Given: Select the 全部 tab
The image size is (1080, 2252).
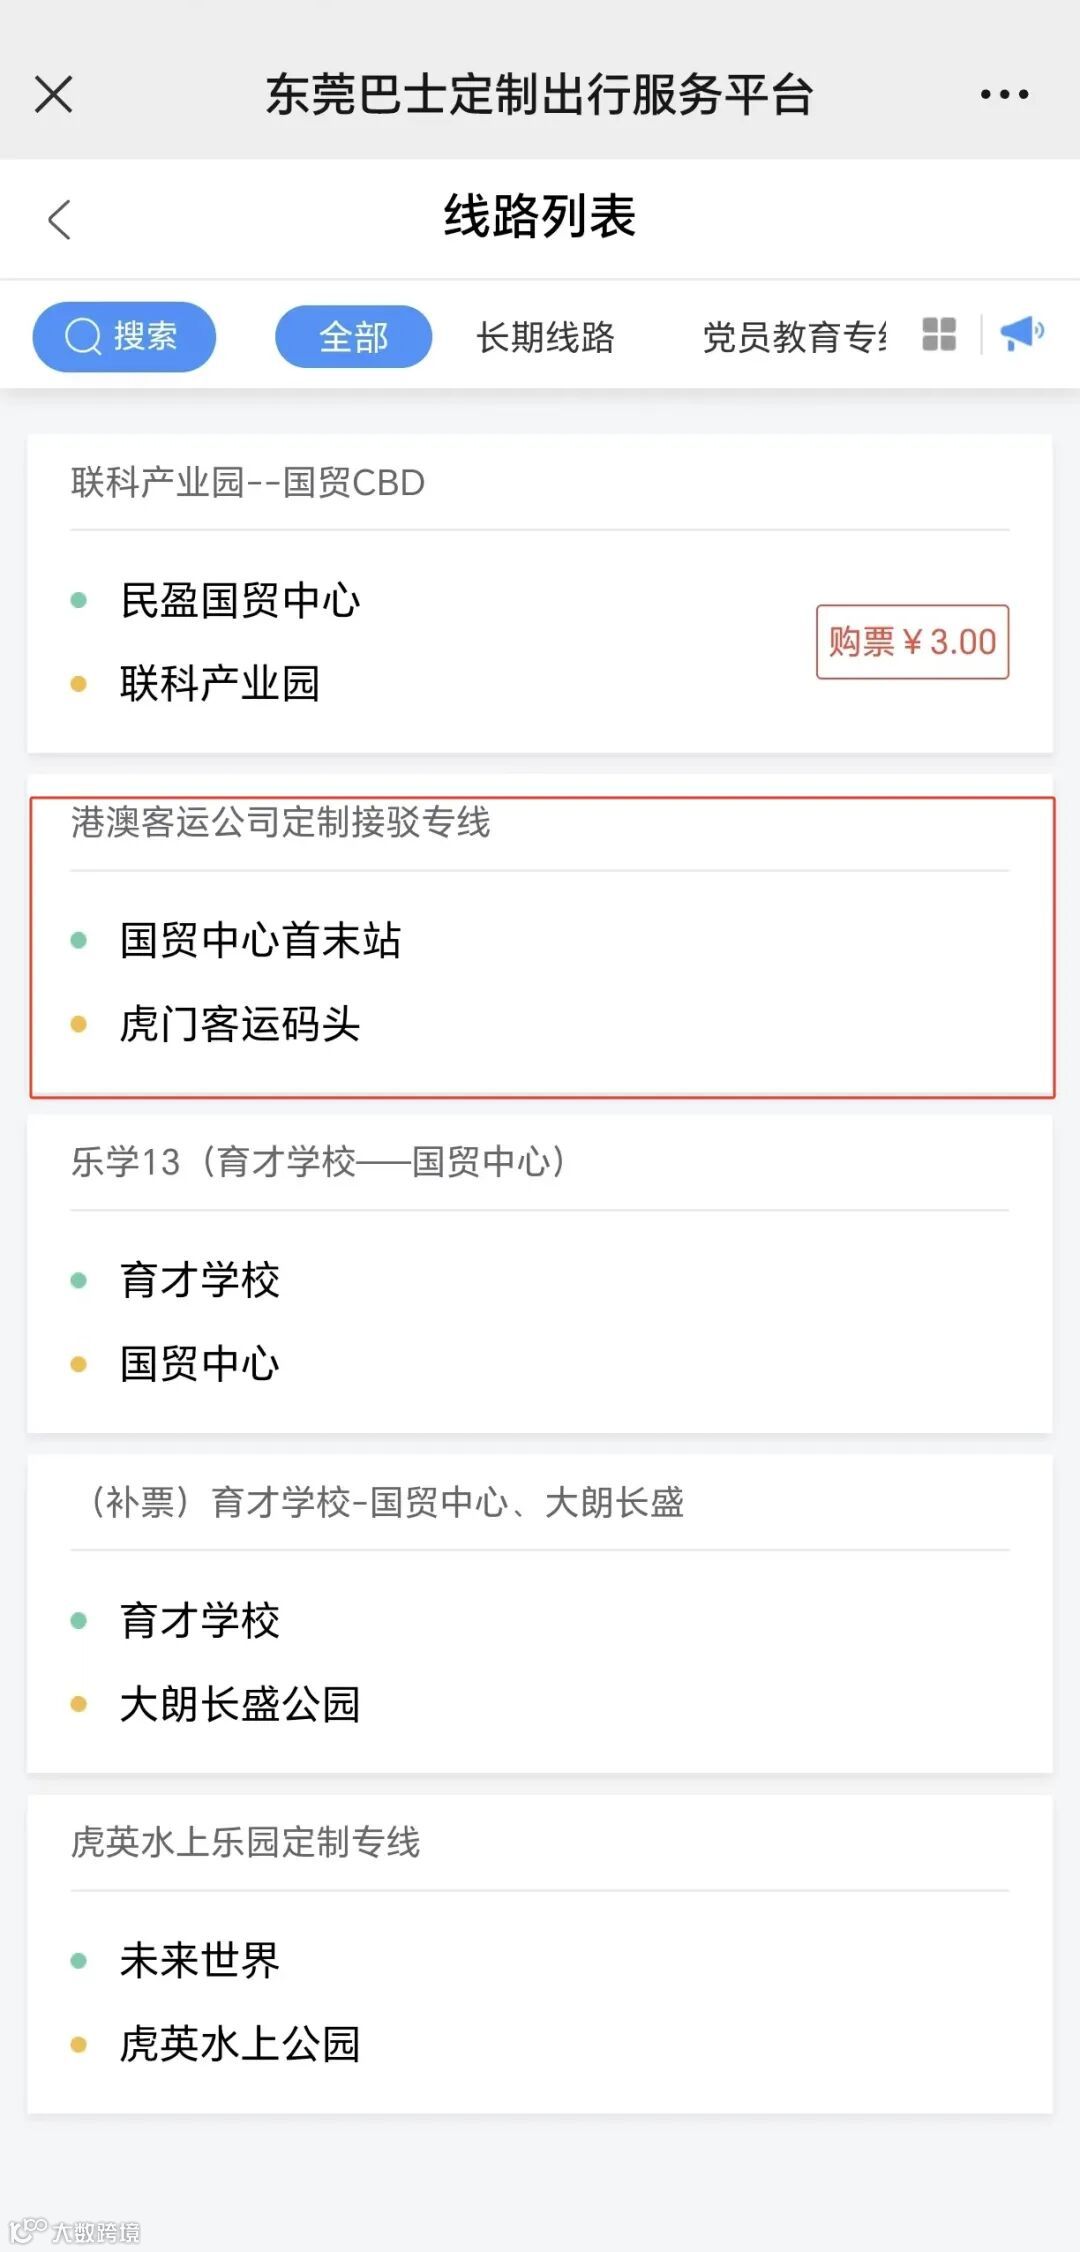Looking at the screenshot, I should point(353,337).
